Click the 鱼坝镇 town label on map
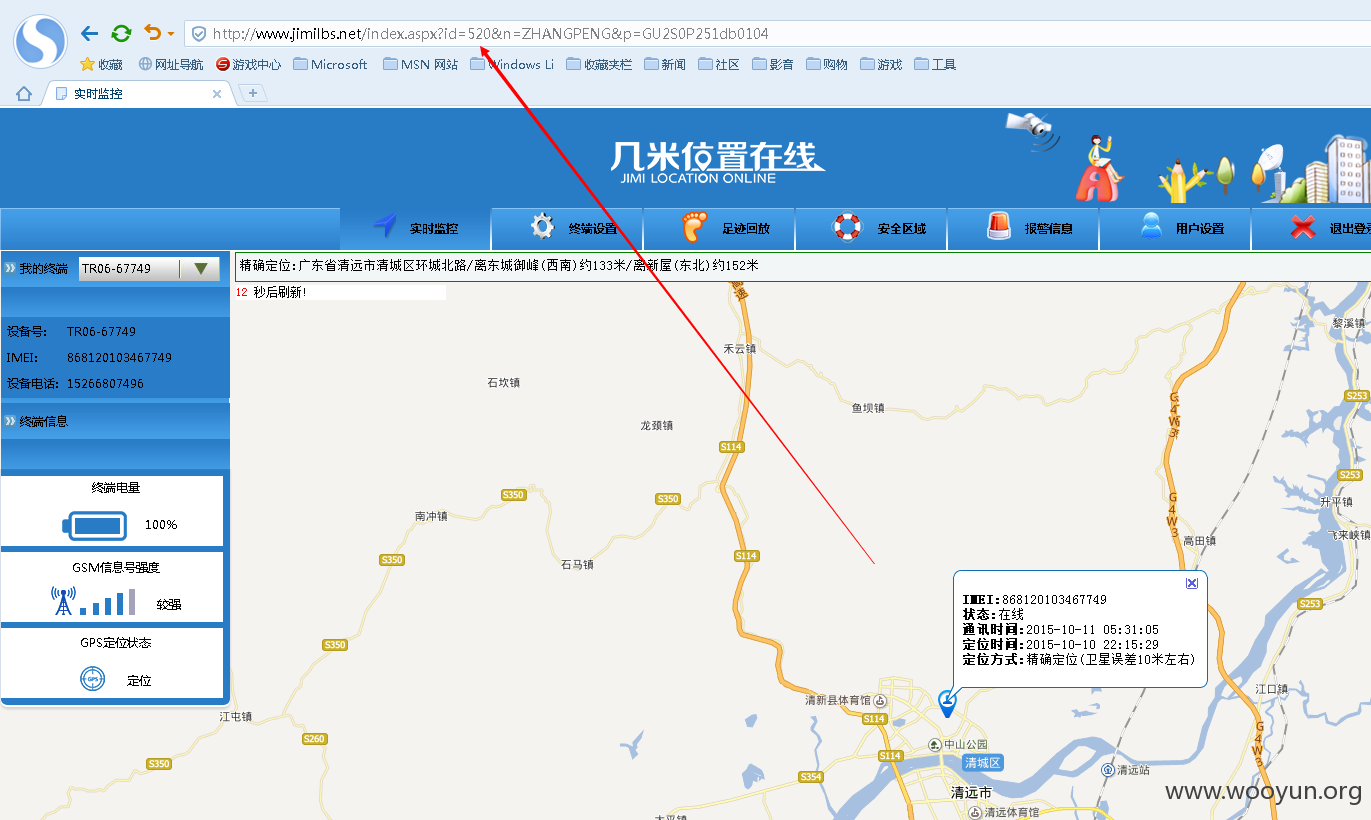Screen dimensions: 1371x820 (x=868, y=408)
